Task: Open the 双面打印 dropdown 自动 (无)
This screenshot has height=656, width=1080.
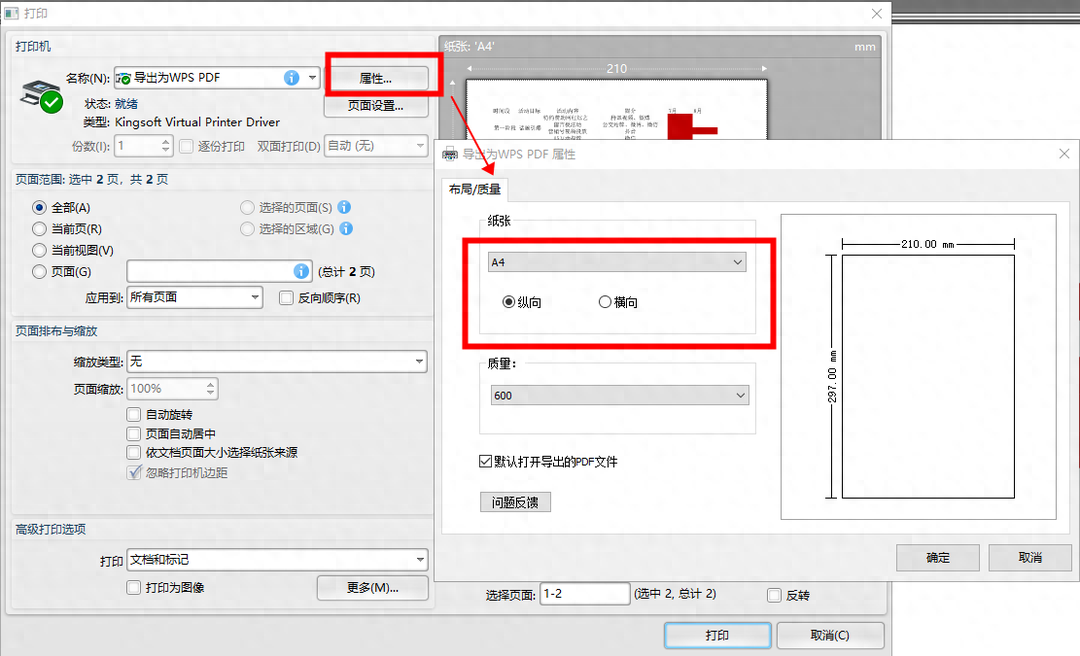Action: (x=376, y=146)
